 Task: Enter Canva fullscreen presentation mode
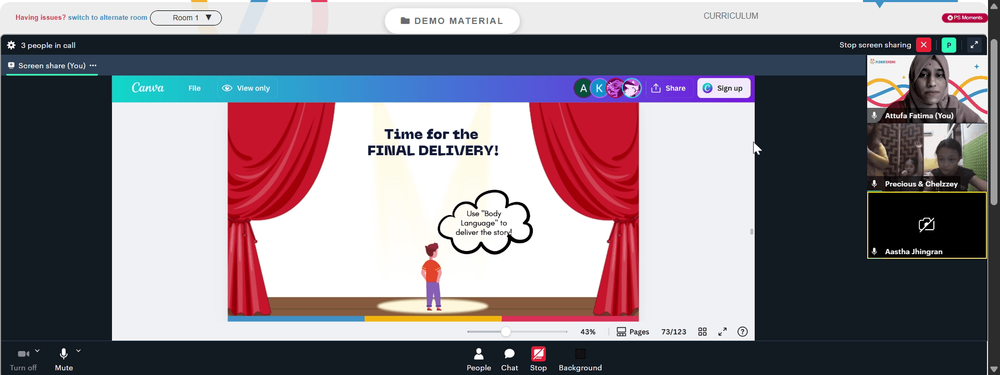pos(723,332)
